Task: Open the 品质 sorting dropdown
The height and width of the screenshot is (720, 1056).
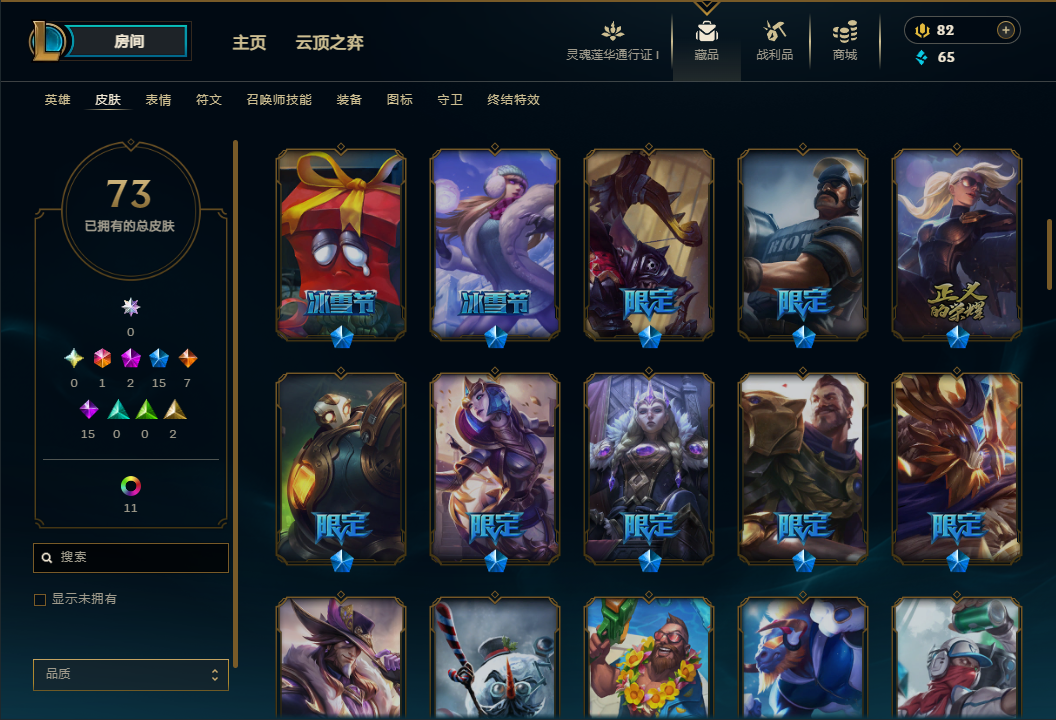Action: point(131,674)
